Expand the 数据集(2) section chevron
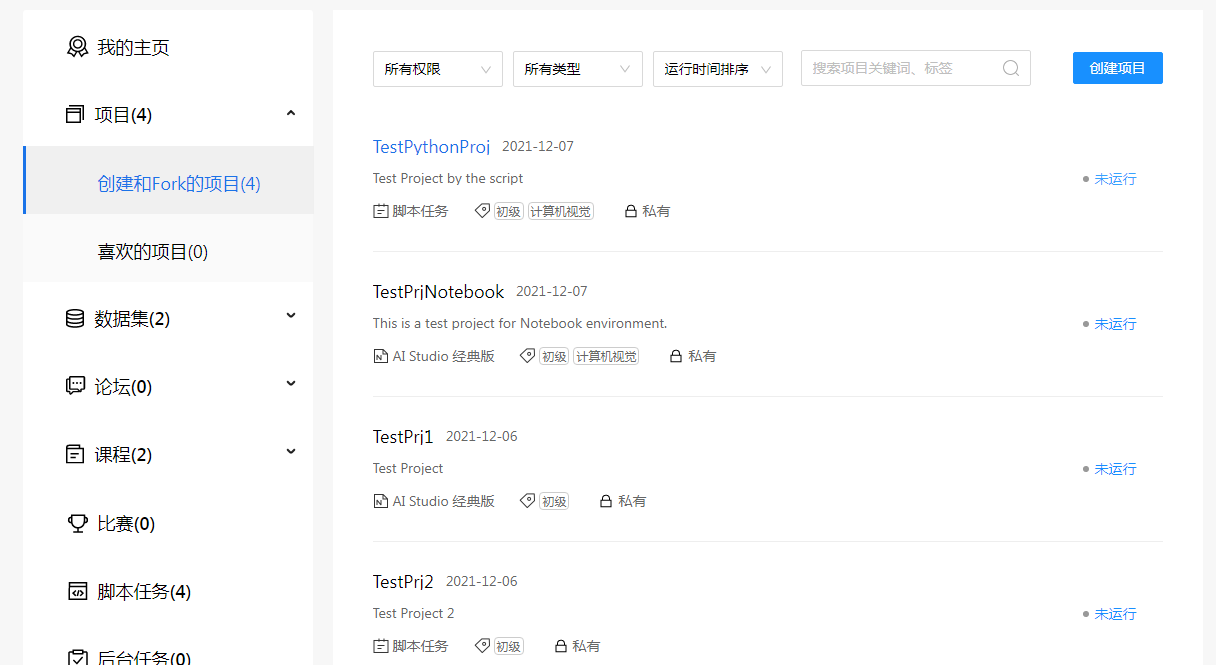The height and width of the screenshot is (665, 1216). [291, 316]
